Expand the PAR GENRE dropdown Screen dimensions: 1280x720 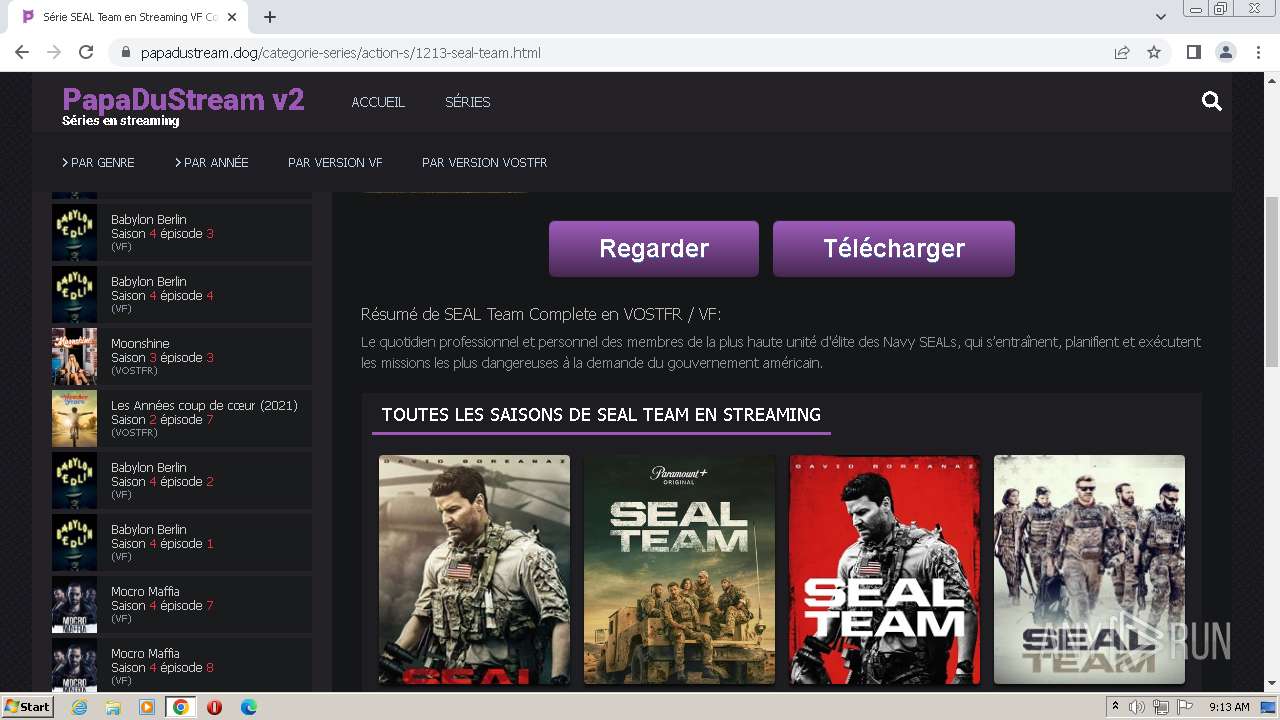pos(98,162)
